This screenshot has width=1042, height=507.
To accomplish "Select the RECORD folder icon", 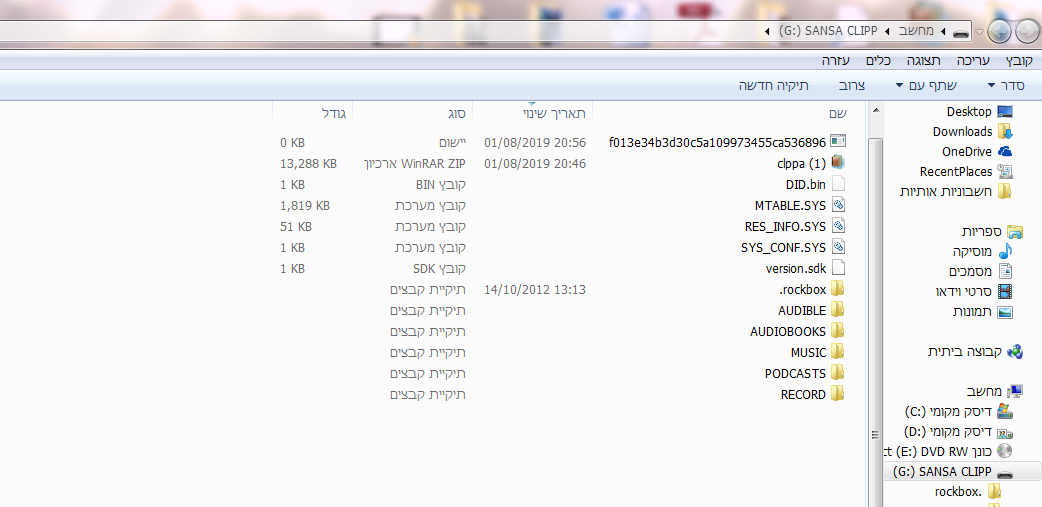I will click(x=838, y=394).
